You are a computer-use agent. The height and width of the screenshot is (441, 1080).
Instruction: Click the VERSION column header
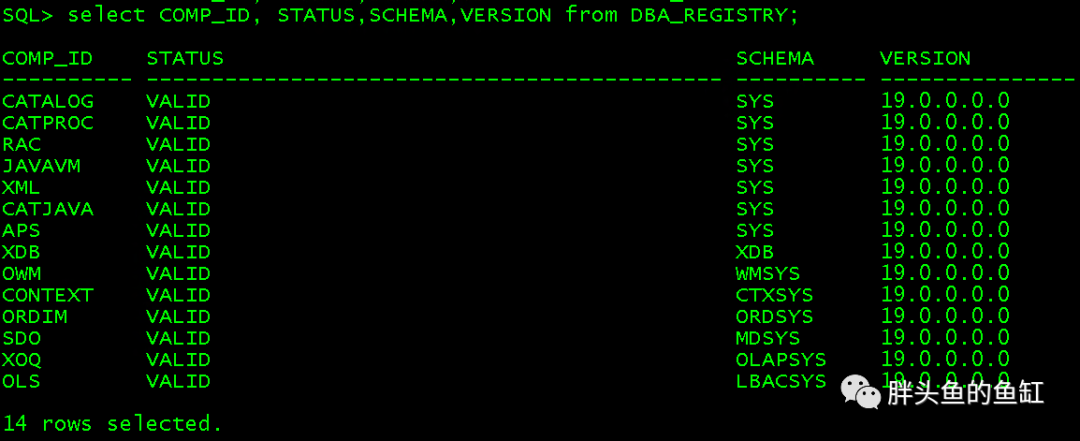[926, 59]
